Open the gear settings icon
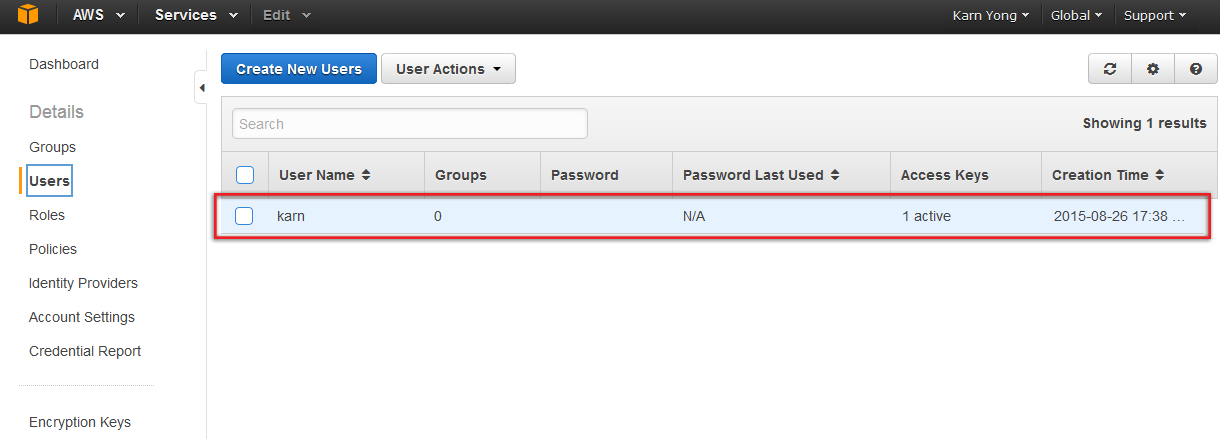 [1152, 69]
